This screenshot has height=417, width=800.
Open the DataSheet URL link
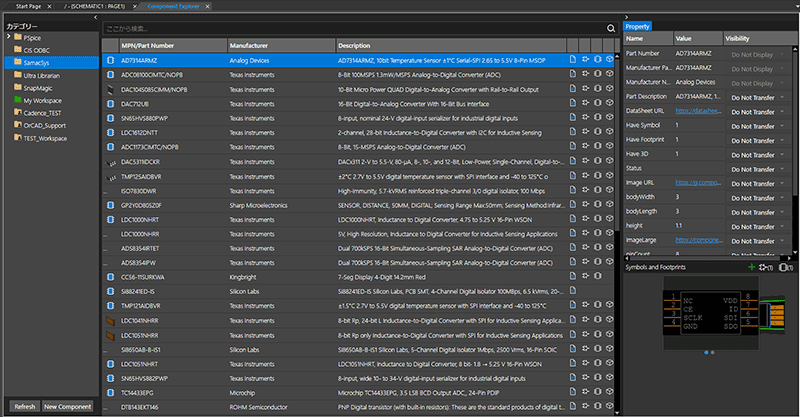pyautogui.click(x=698, y=110)
